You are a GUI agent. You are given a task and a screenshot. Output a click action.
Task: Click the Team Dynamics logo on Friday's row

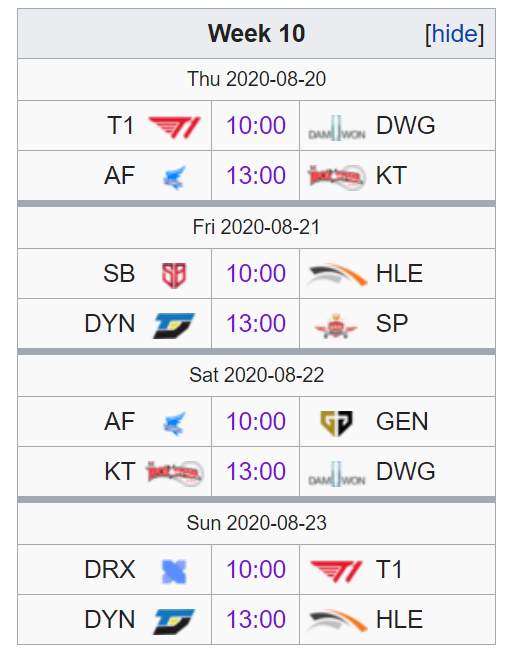click(x=174, y=325)
